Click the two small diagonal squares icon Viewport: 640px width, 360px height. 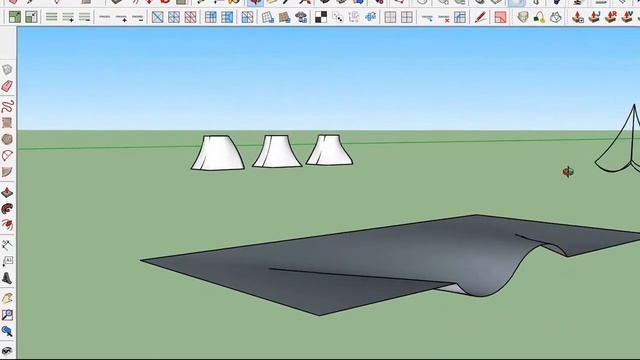pyautogui.click(x=338, y=17)
